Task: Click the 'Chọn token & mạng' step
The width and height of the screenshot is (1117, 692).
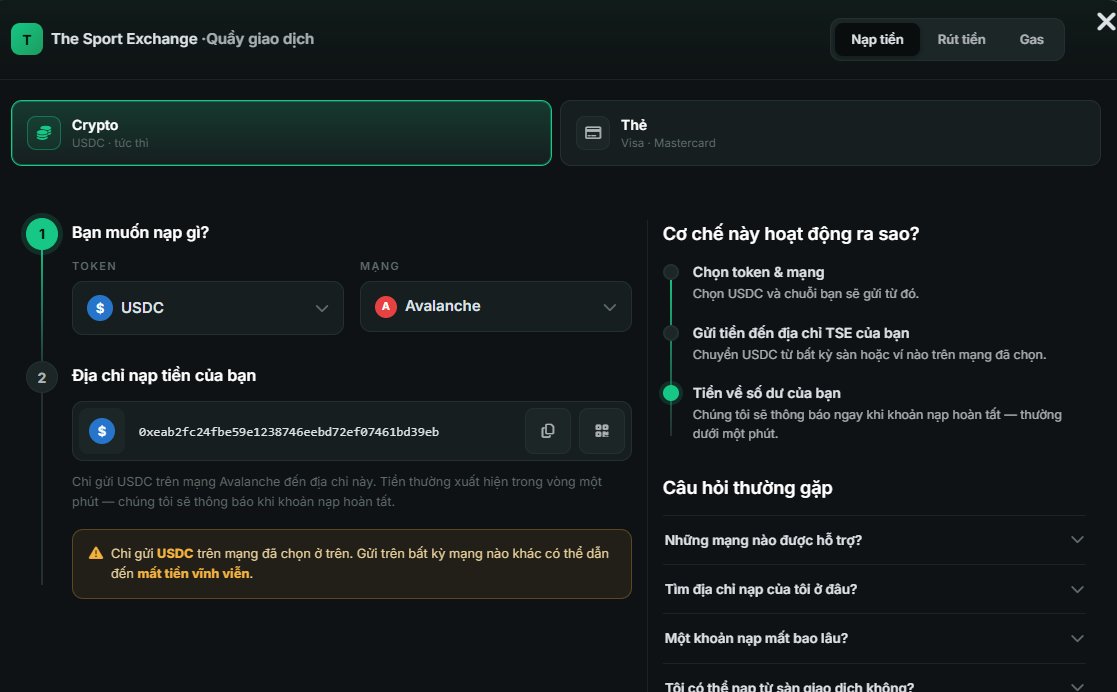Action: pos(758,272)
